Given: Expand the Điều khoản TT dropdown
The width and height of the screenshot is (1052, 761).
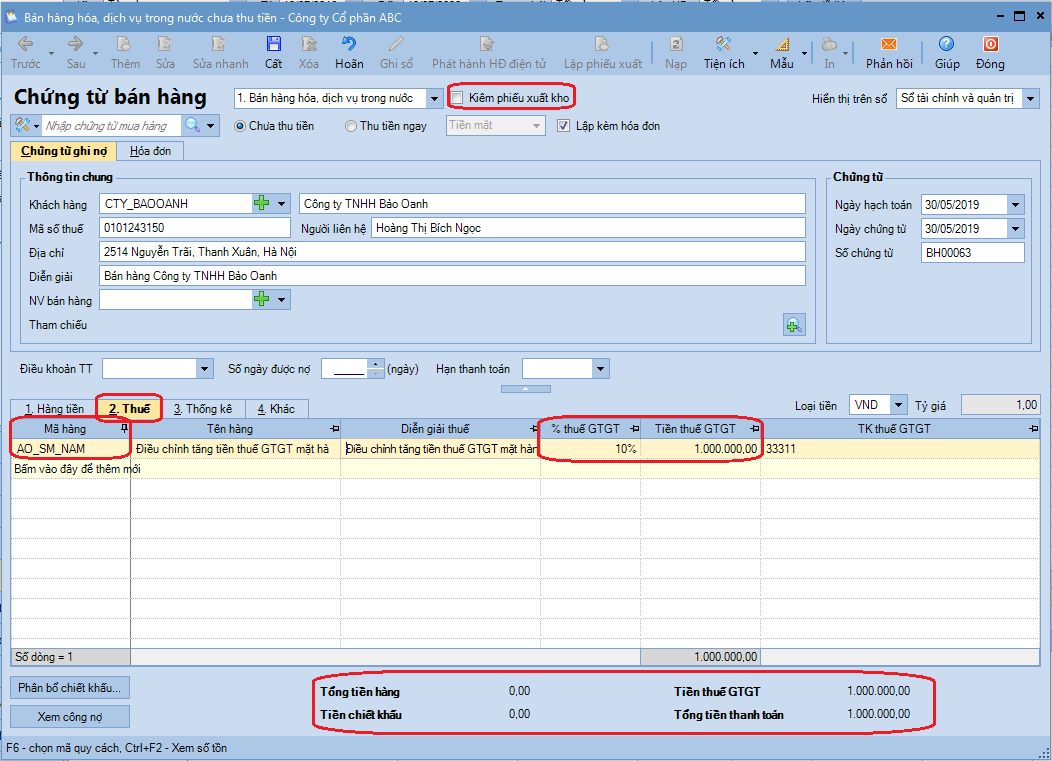Looking at the screenshot, I should (x=205, y=368).
